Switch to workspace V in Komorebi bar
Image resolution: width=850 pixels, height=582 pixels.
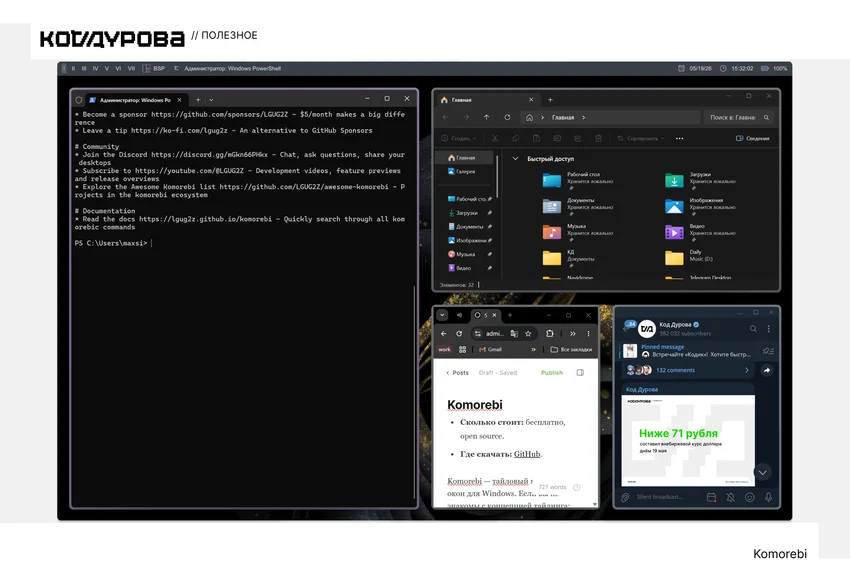pos(107,68)
